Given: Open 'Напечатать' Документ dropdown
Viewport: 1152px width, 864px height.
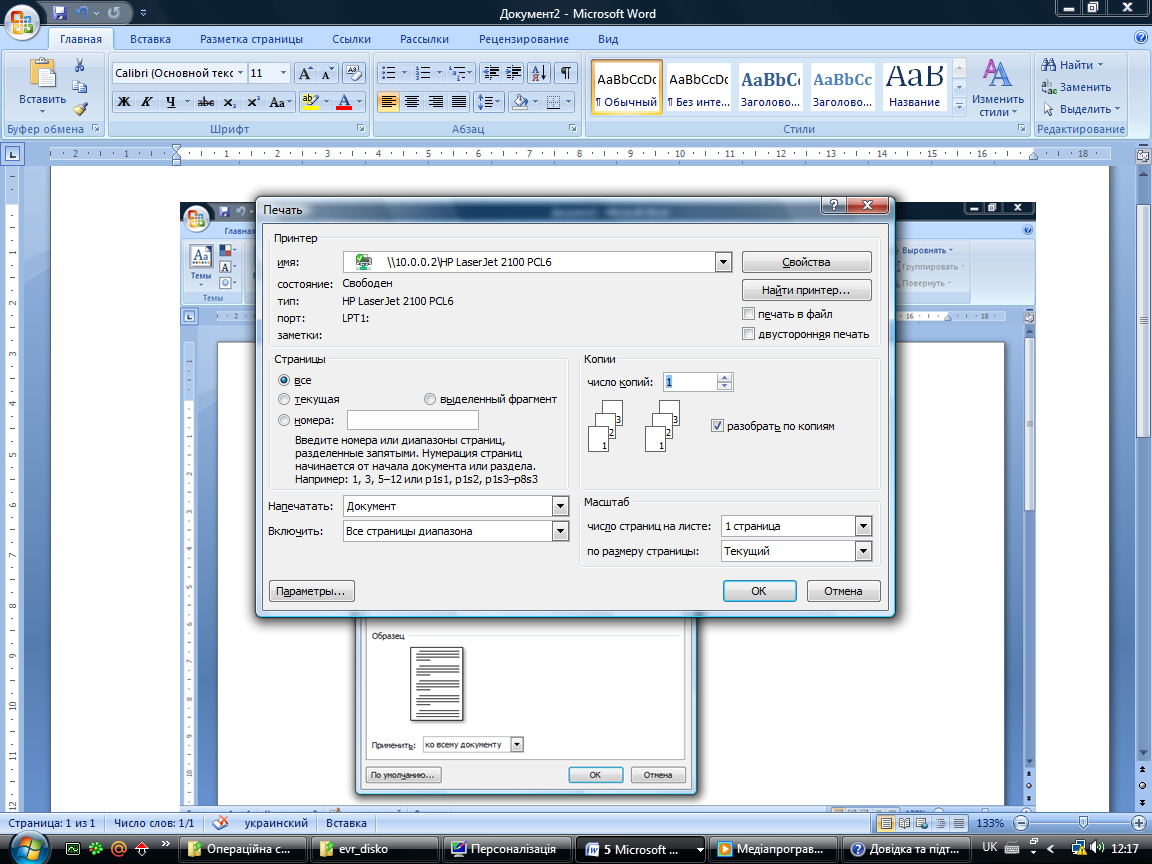Looking at the screenshot, I should click(x=560, y=506).
